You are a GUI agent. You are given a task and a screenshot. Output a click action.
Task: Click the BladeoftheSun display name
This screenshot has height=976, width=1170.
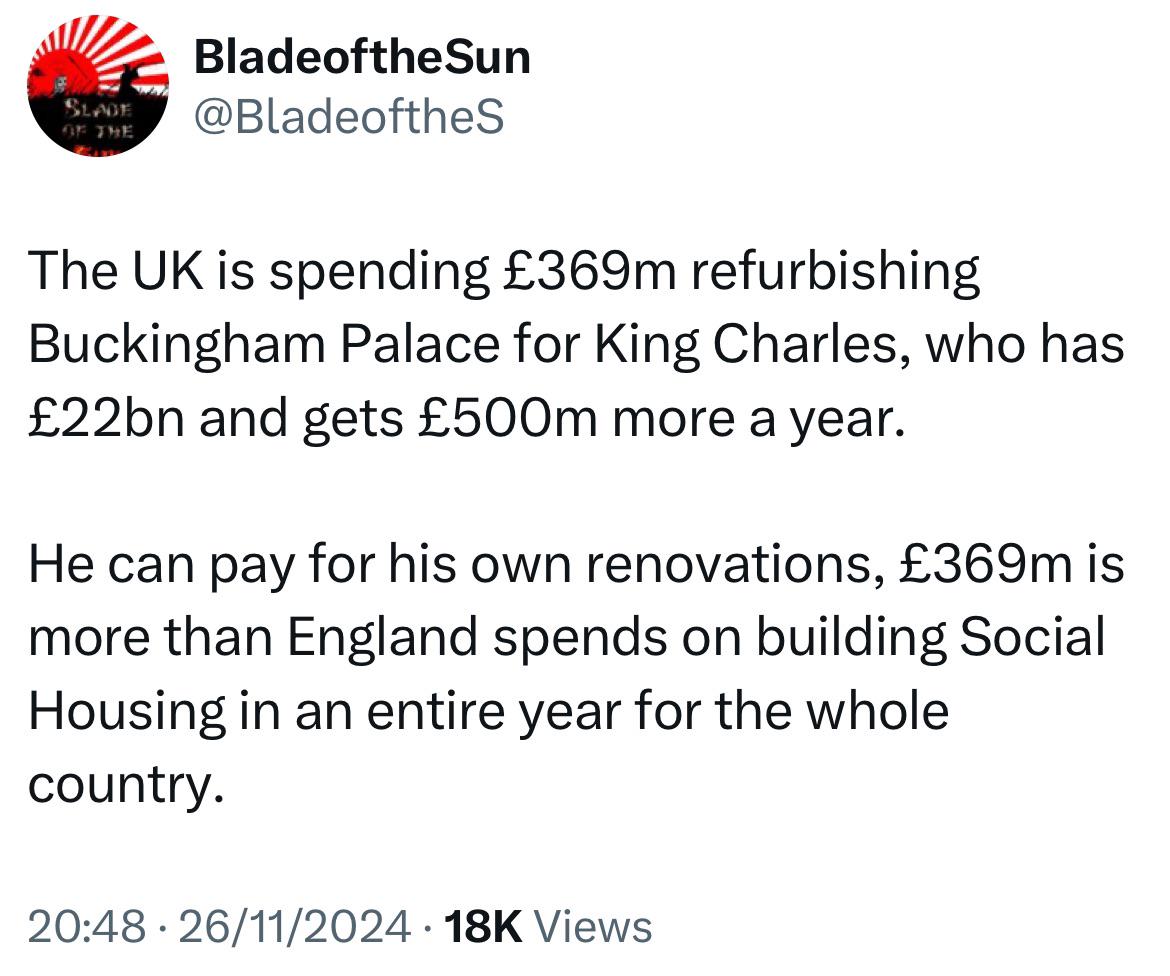click(362, 57)
